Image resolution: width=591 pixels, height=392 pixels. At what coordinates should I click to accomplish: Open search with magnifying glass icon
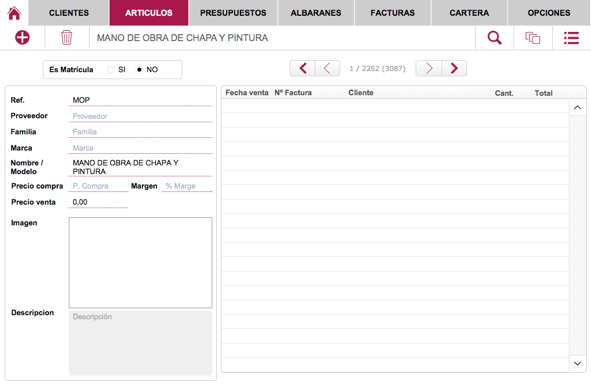495,38
